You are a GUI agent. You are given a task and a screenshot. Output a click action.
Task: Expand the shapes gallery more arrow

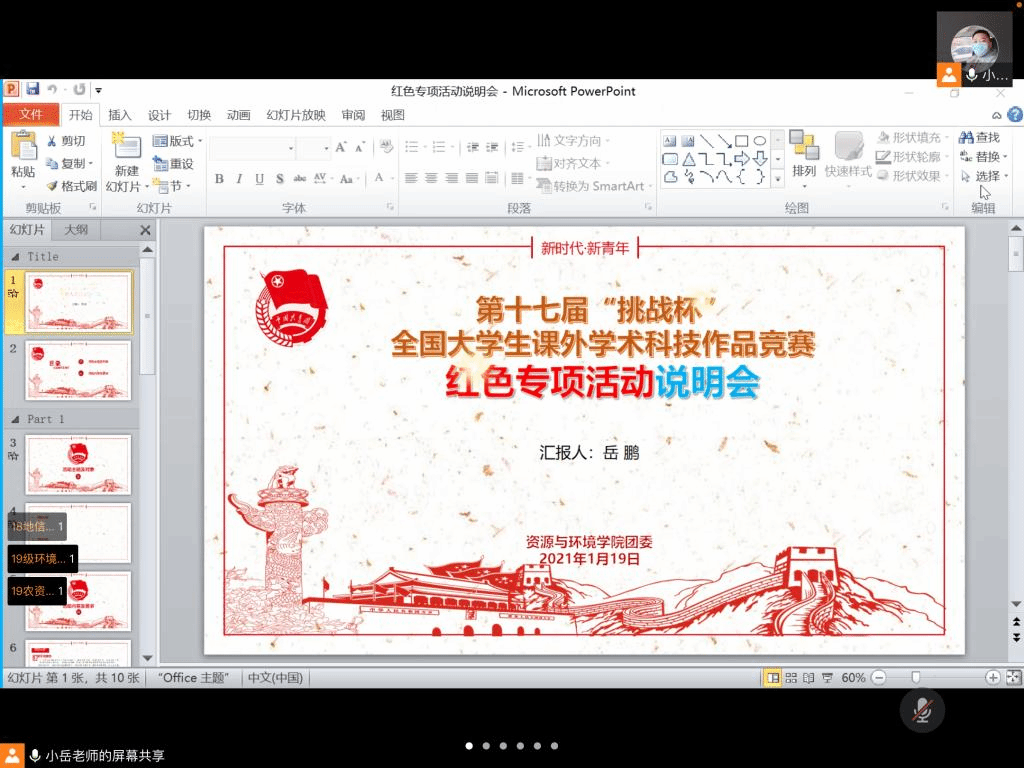[x=778, y=178]
